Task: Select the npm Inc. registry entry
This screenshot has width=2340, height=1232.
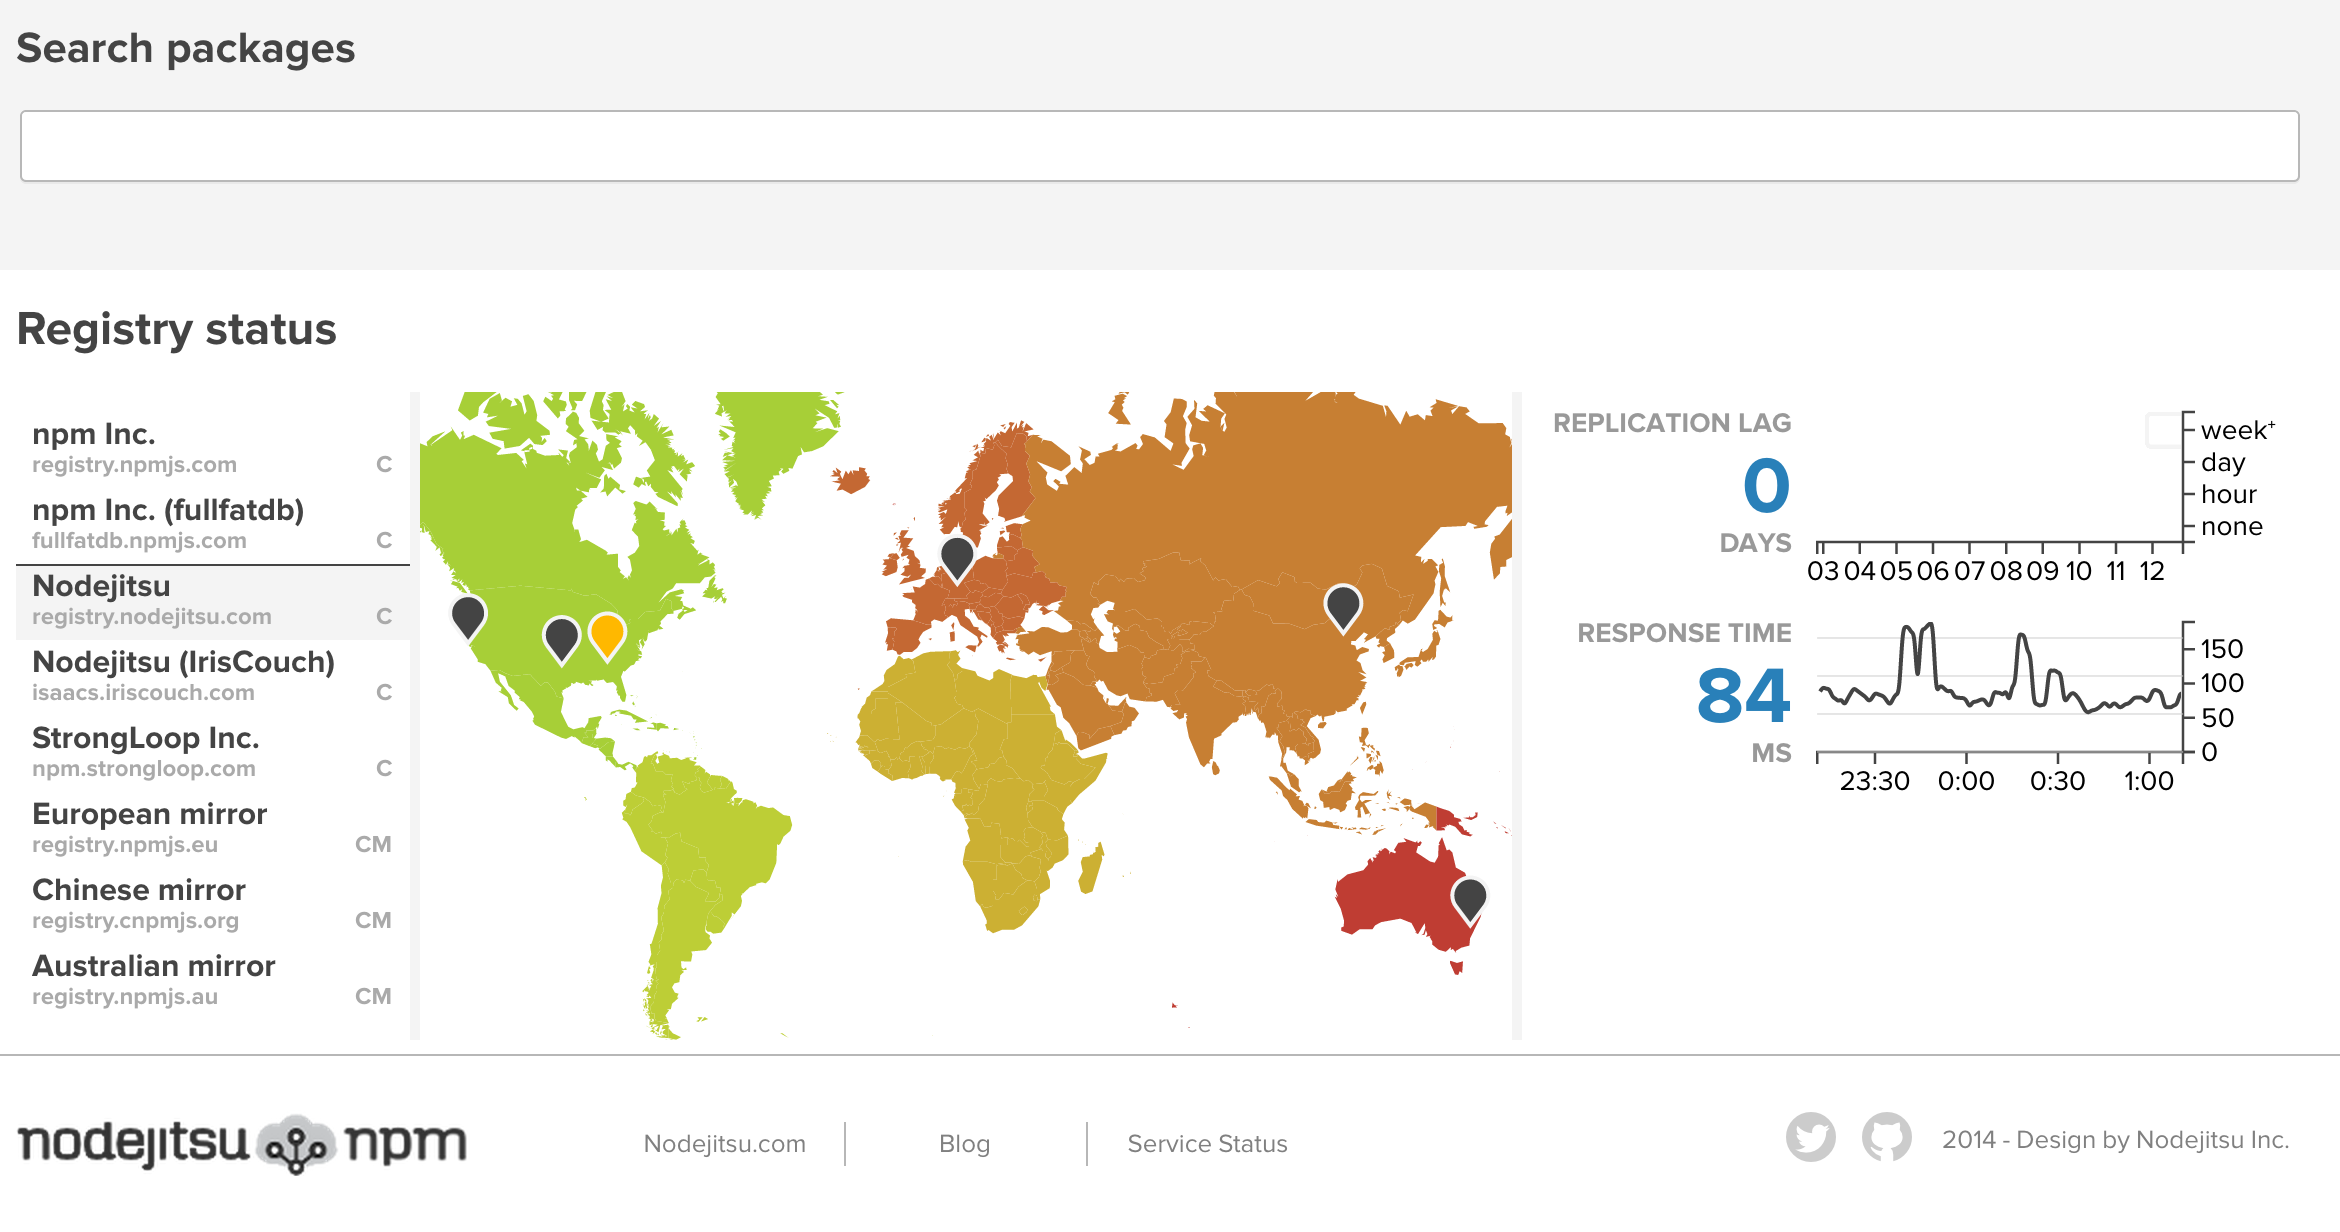Action: 213,448
